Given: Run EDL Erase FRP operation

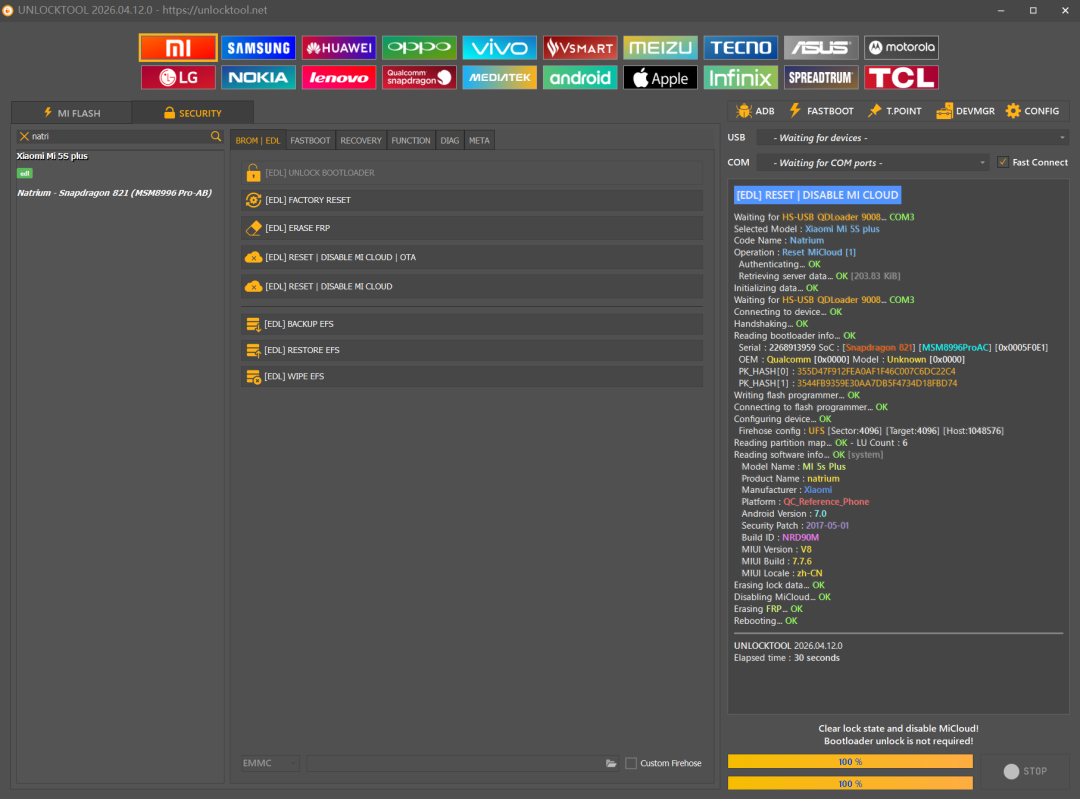Looking at the screenshot, I should (x=472, y=228).
